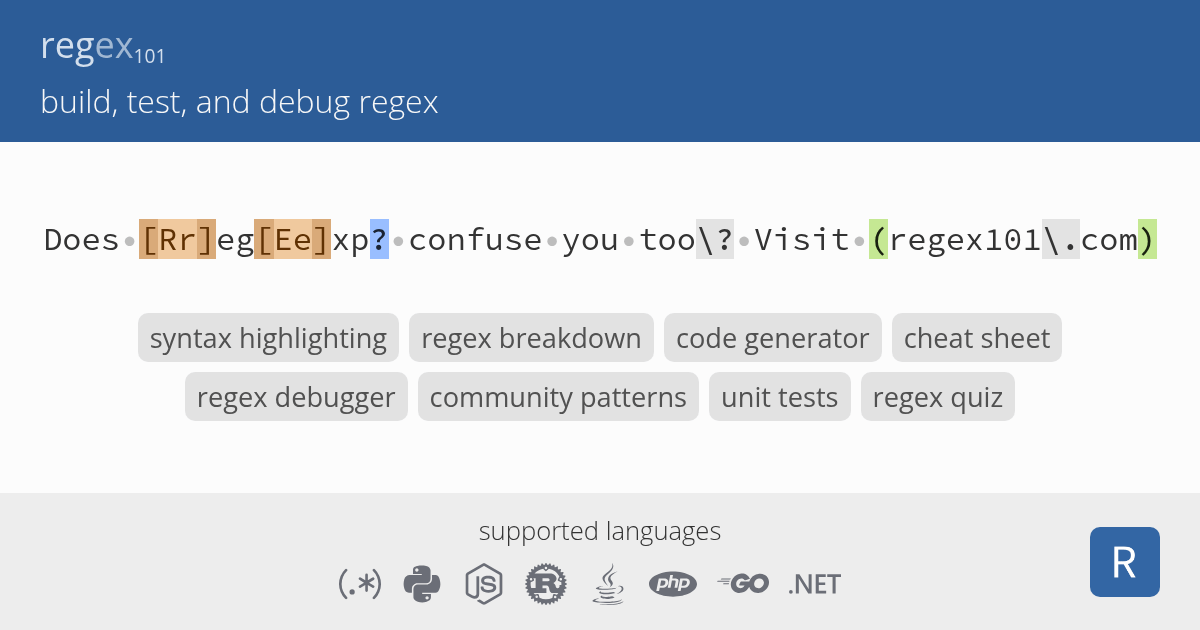Click the regex101 logo in the header
The height and width of the screenshot is (630, 1200).
[102, 47]
